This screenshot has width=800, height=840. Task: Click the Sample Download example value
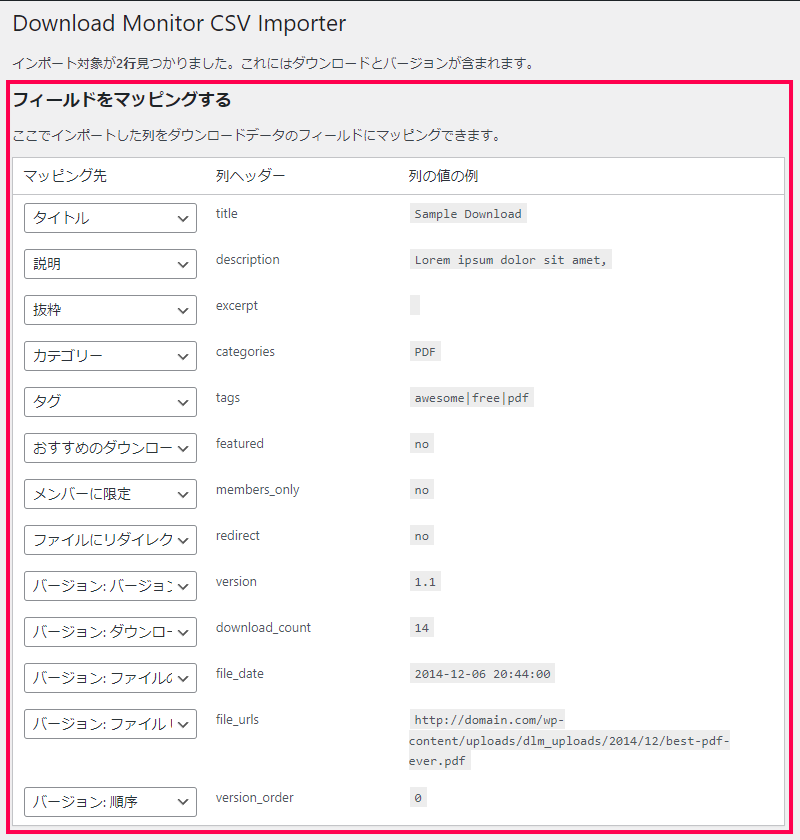(x=468, y=214)
